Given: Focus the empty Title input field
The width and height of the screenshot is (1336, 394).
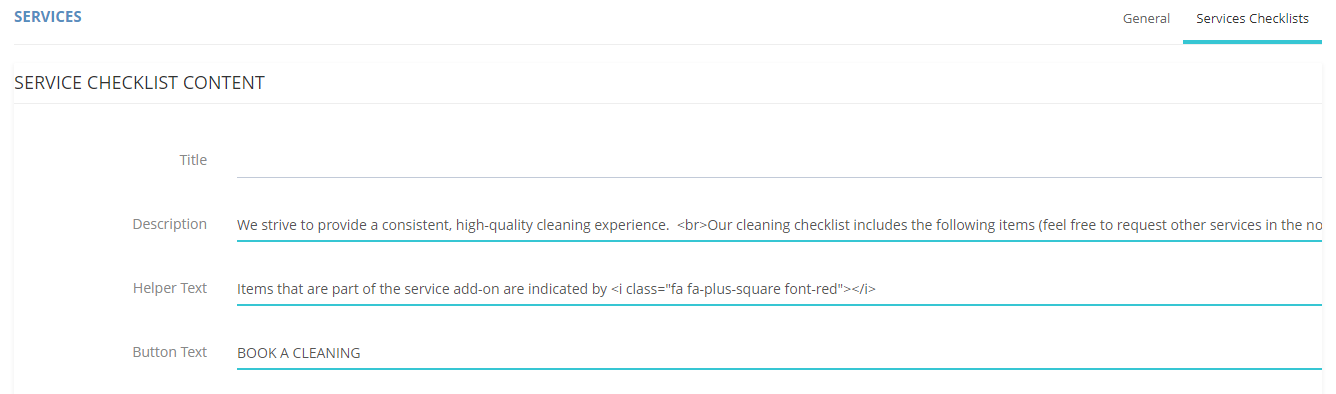Looking at the screenshot, I should coord(779,161).
